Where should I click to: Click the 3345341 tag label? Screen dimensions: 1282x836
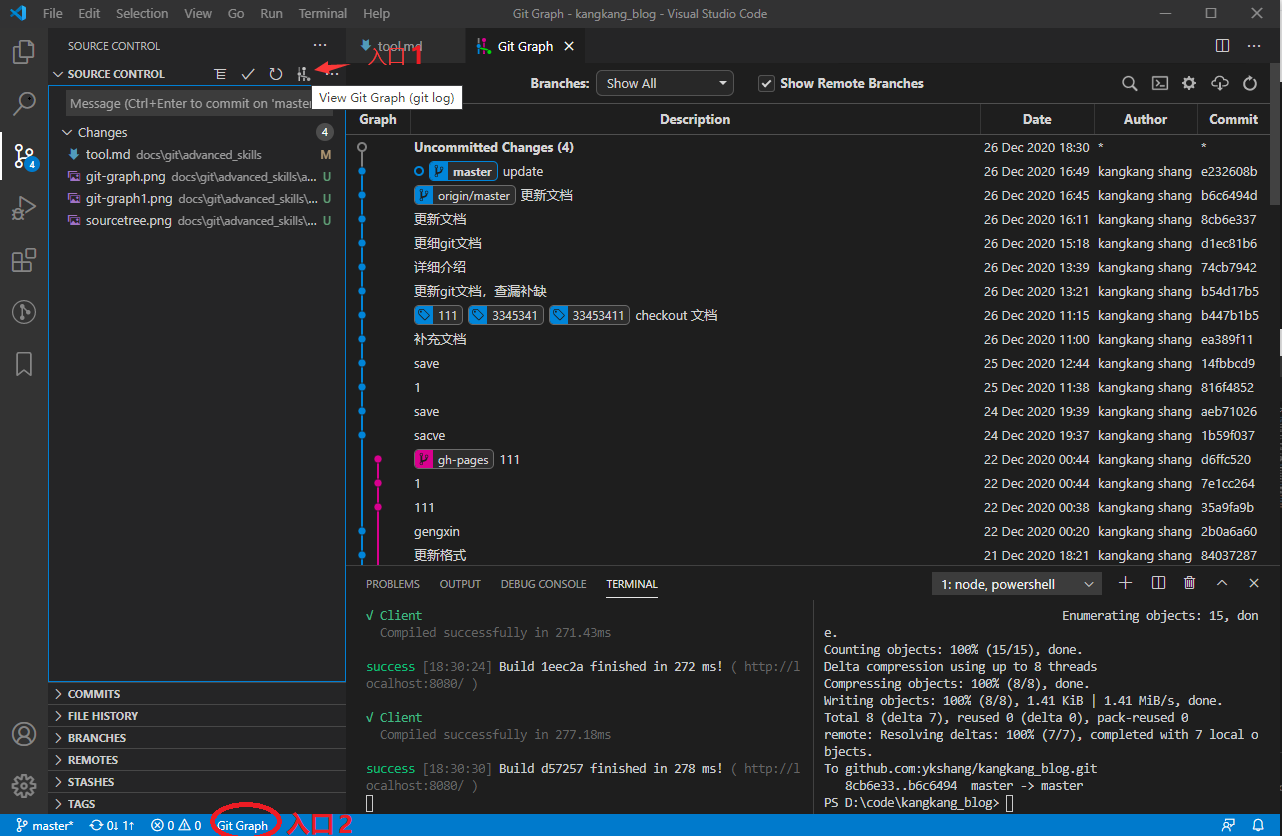(506, 315)
